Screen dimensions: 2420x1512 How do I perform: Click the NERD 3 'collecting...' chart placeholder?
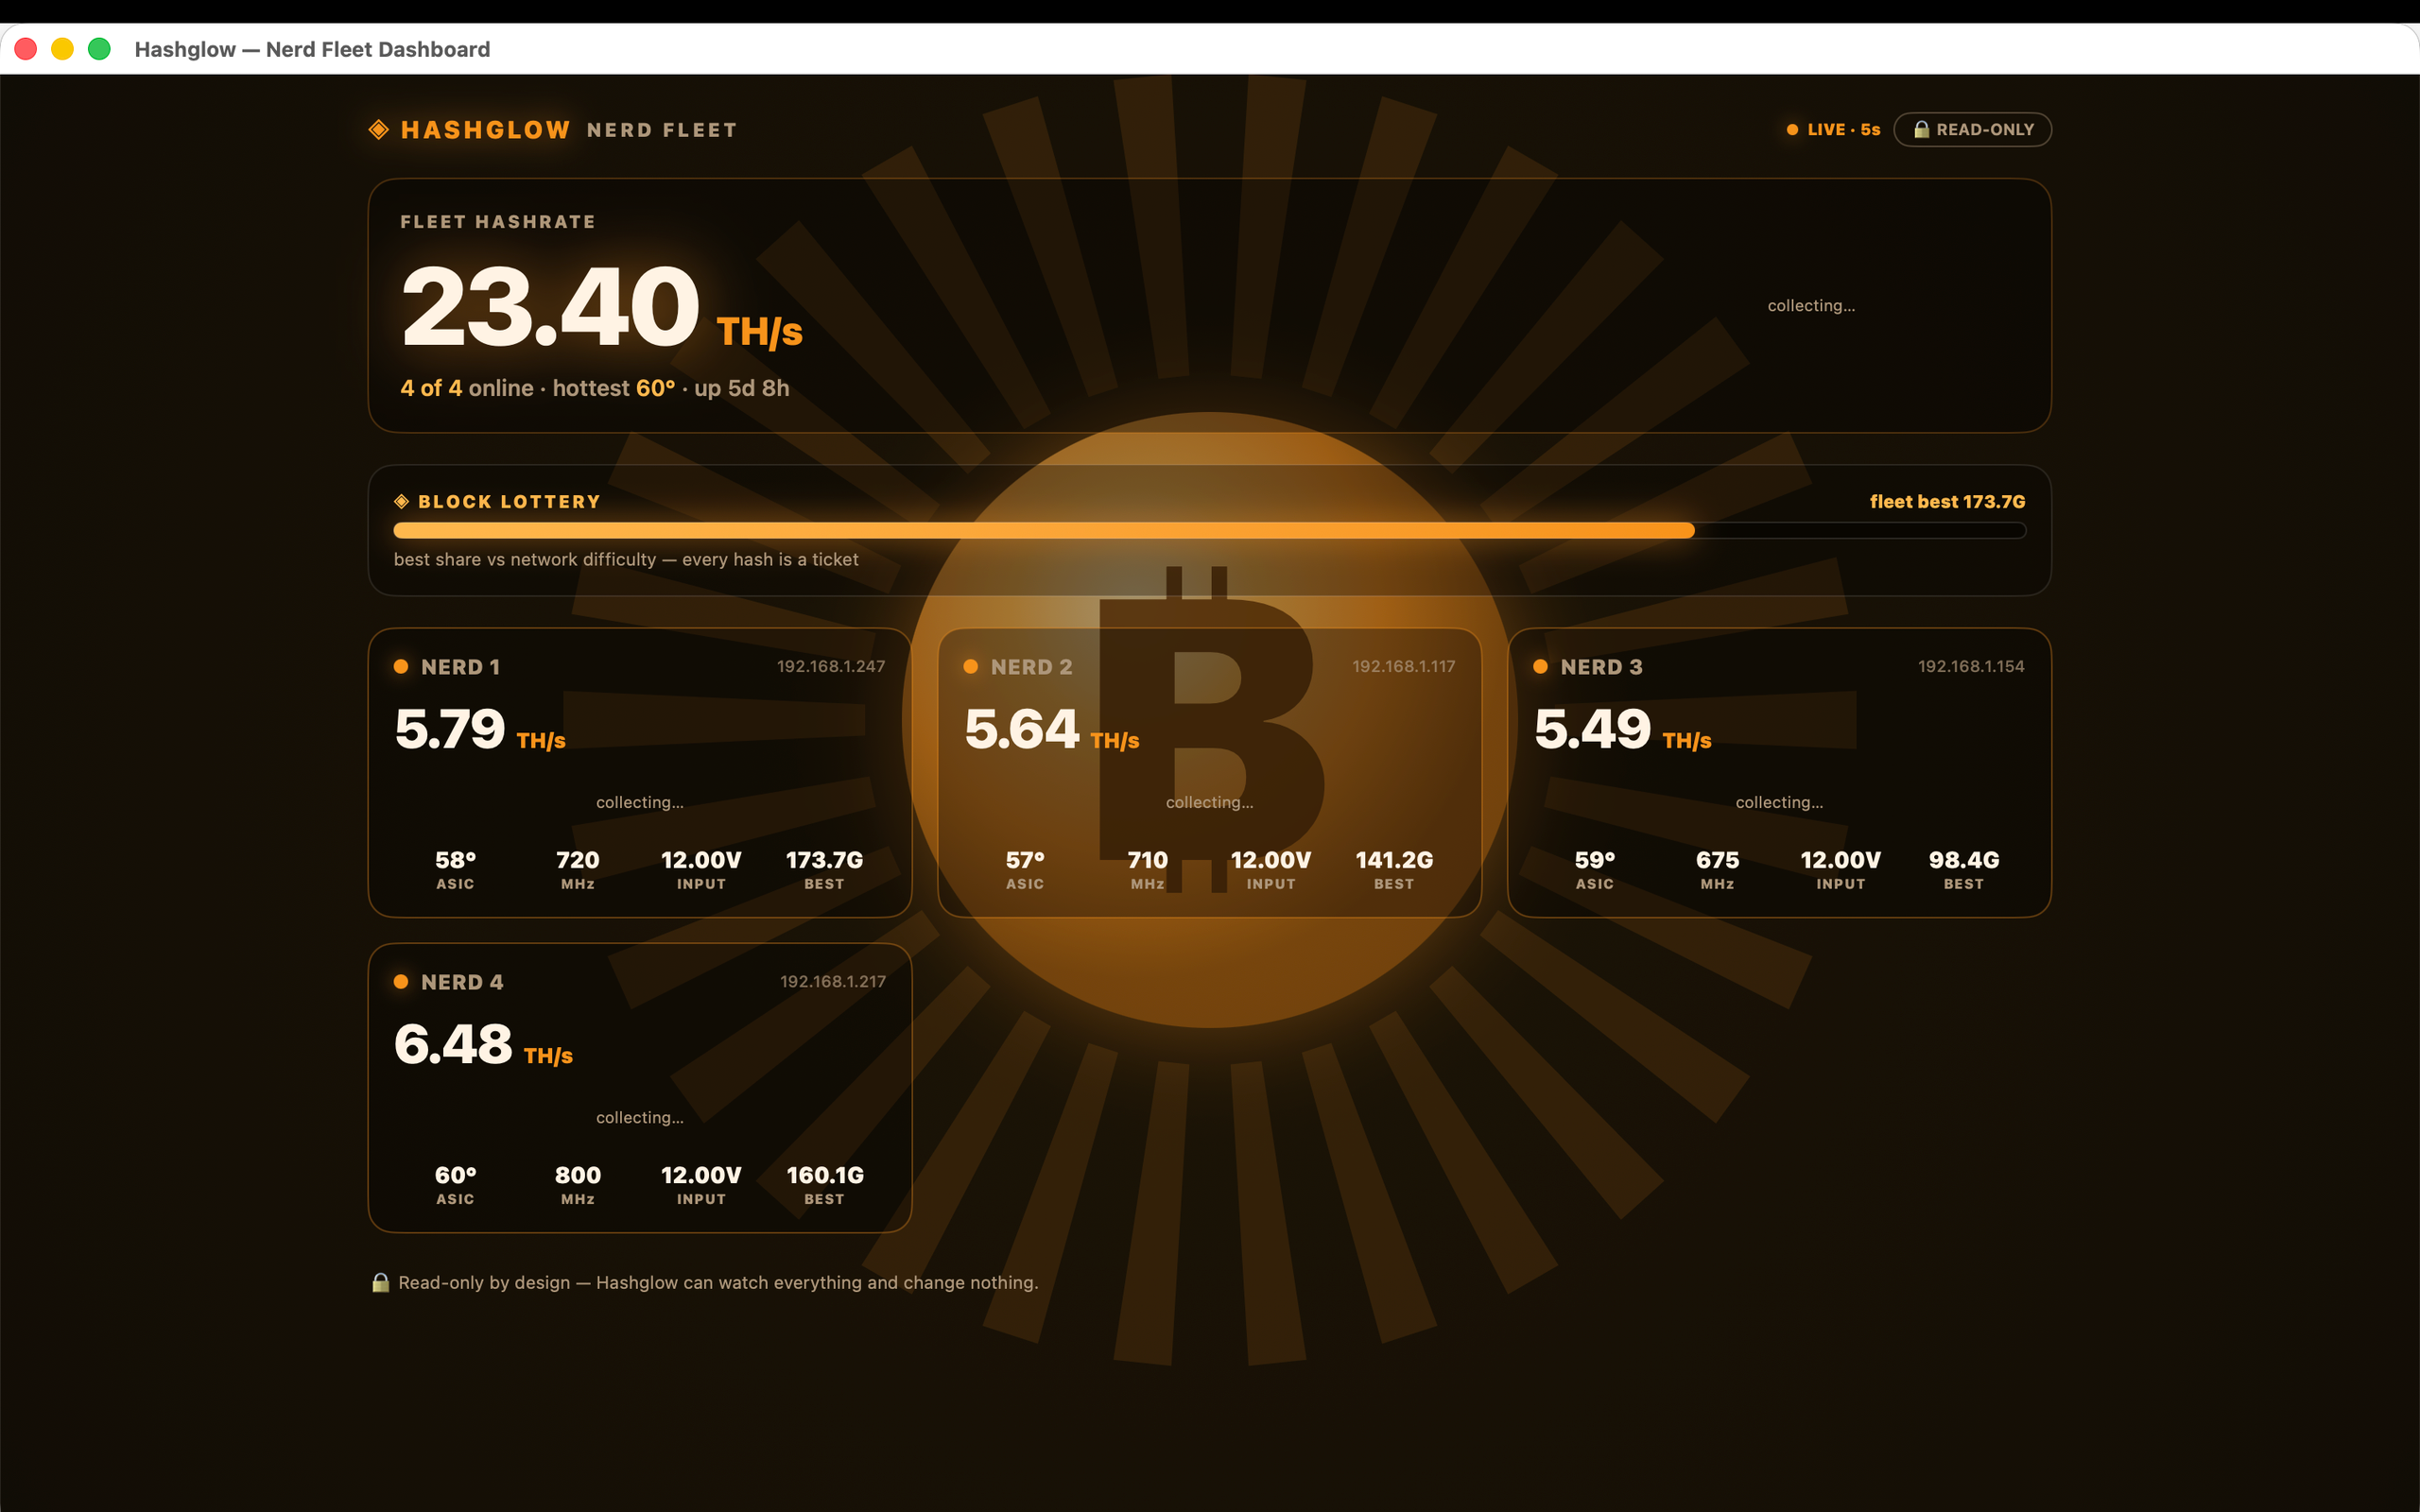1779,802
